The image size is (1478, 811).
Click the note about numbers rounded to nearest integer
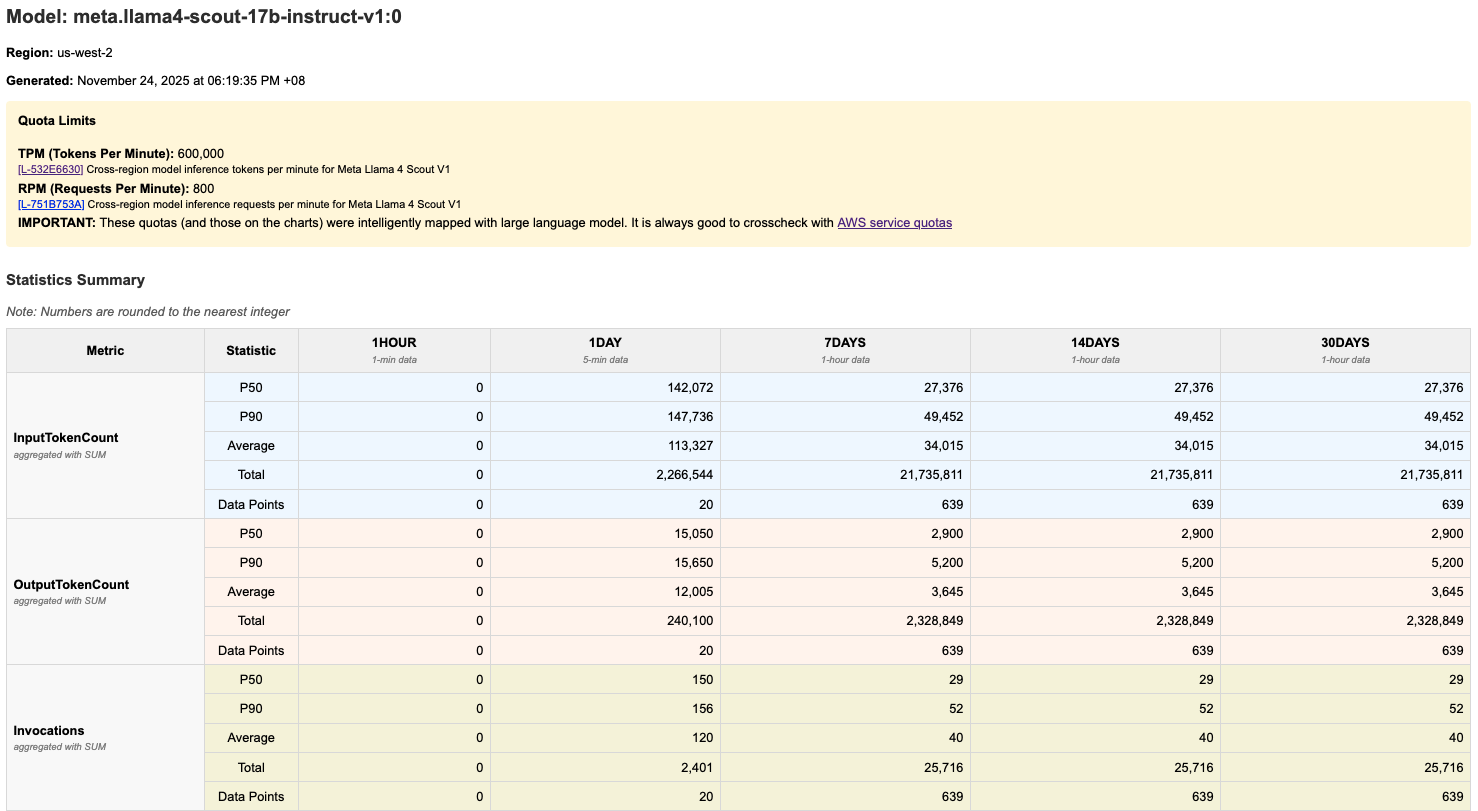point(148,312)
